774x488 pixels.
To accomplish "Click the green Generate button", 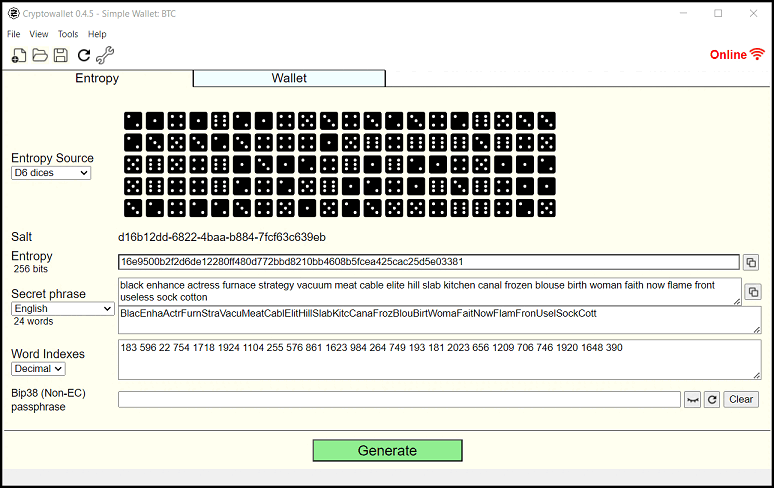I will (x=387, y=450).
